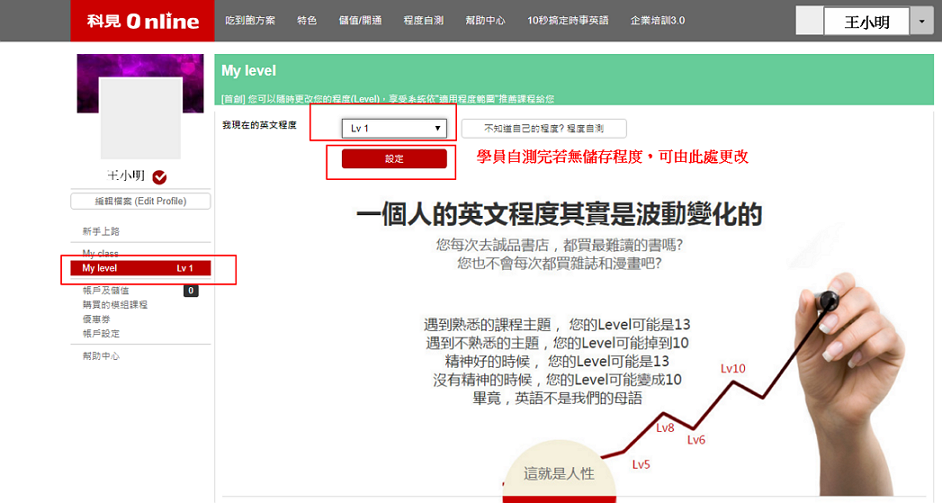942x503 pixels.
Task: Click the Lv10 label on the chart
Action: coord(733,368)
